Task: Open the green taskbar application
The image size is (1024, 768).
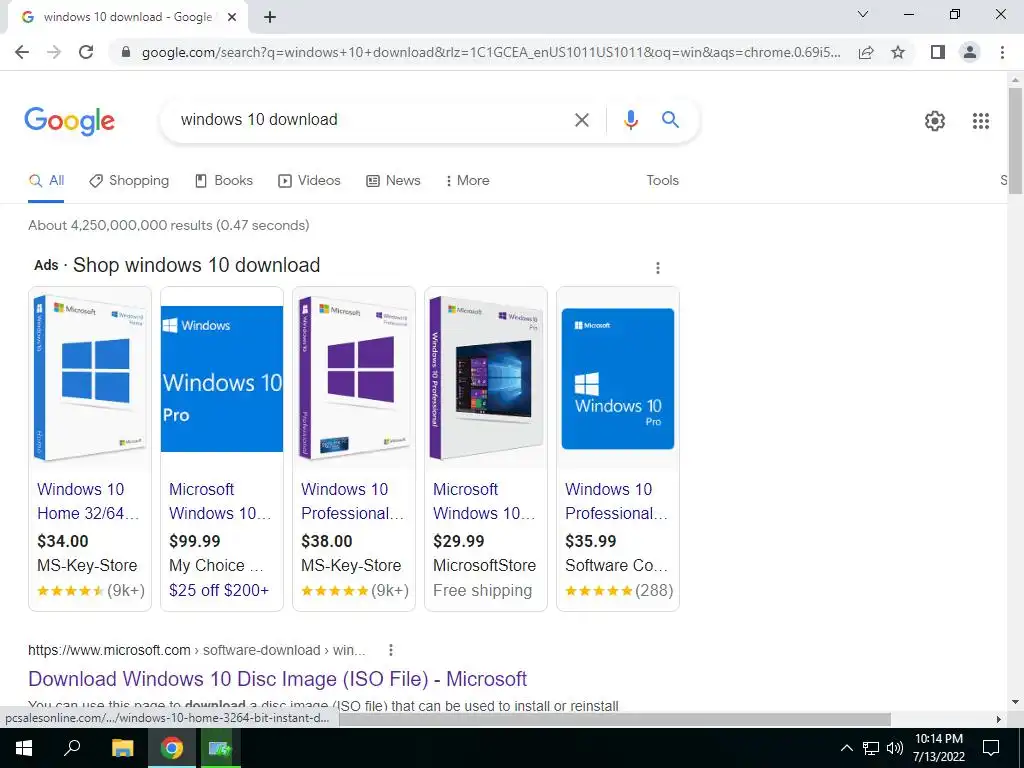Action: tap(220, 748)
